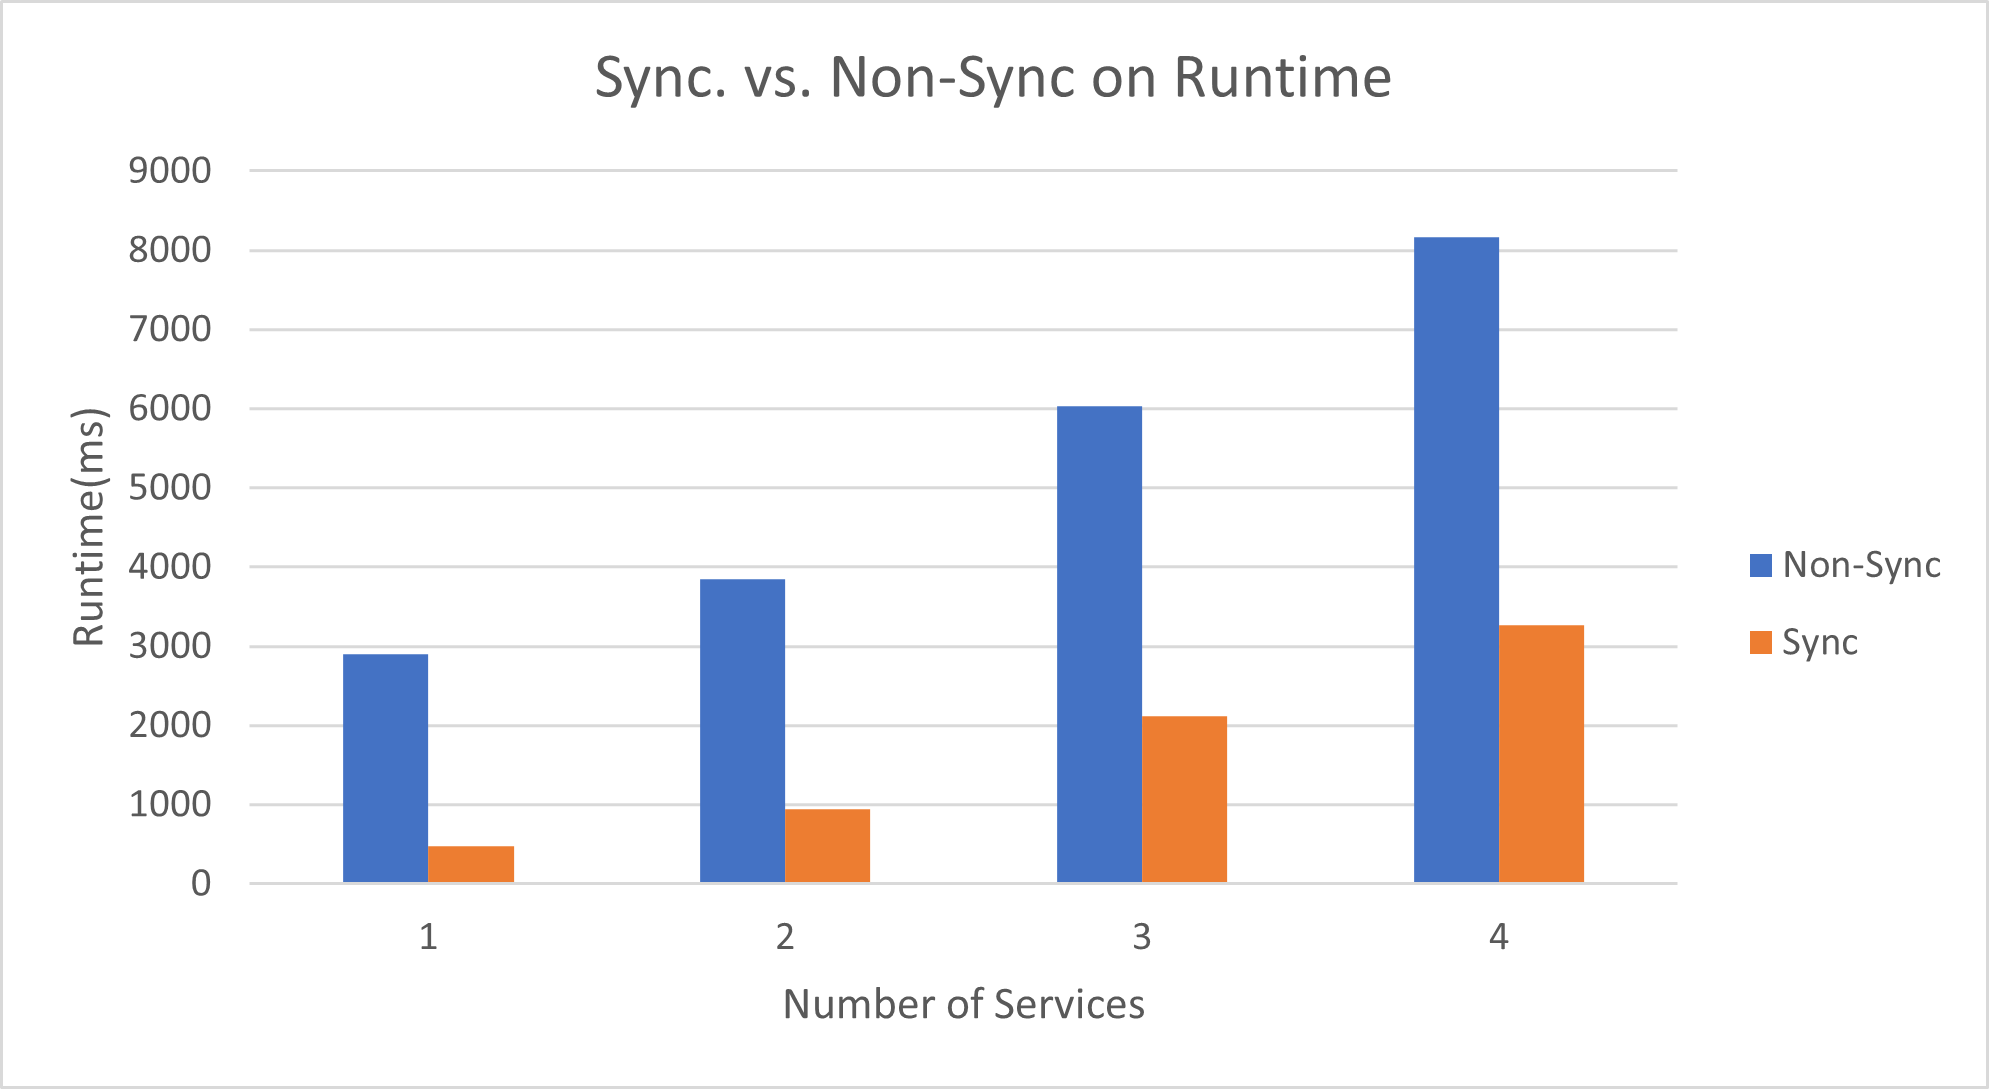Click category label 3 on horizontal axis

[x=1141, y=937]
